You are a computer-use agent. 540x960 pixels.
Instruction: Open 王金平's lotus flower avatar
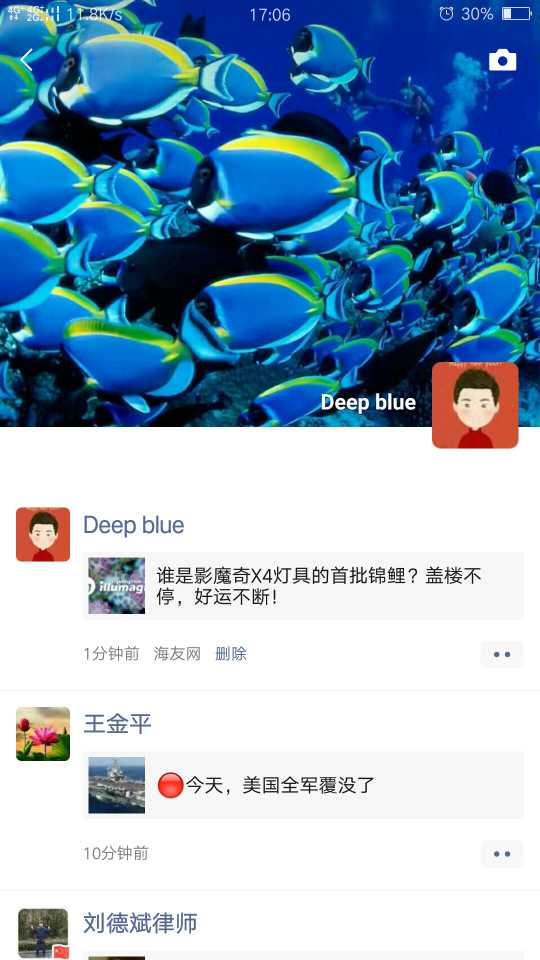coord(43,734)
